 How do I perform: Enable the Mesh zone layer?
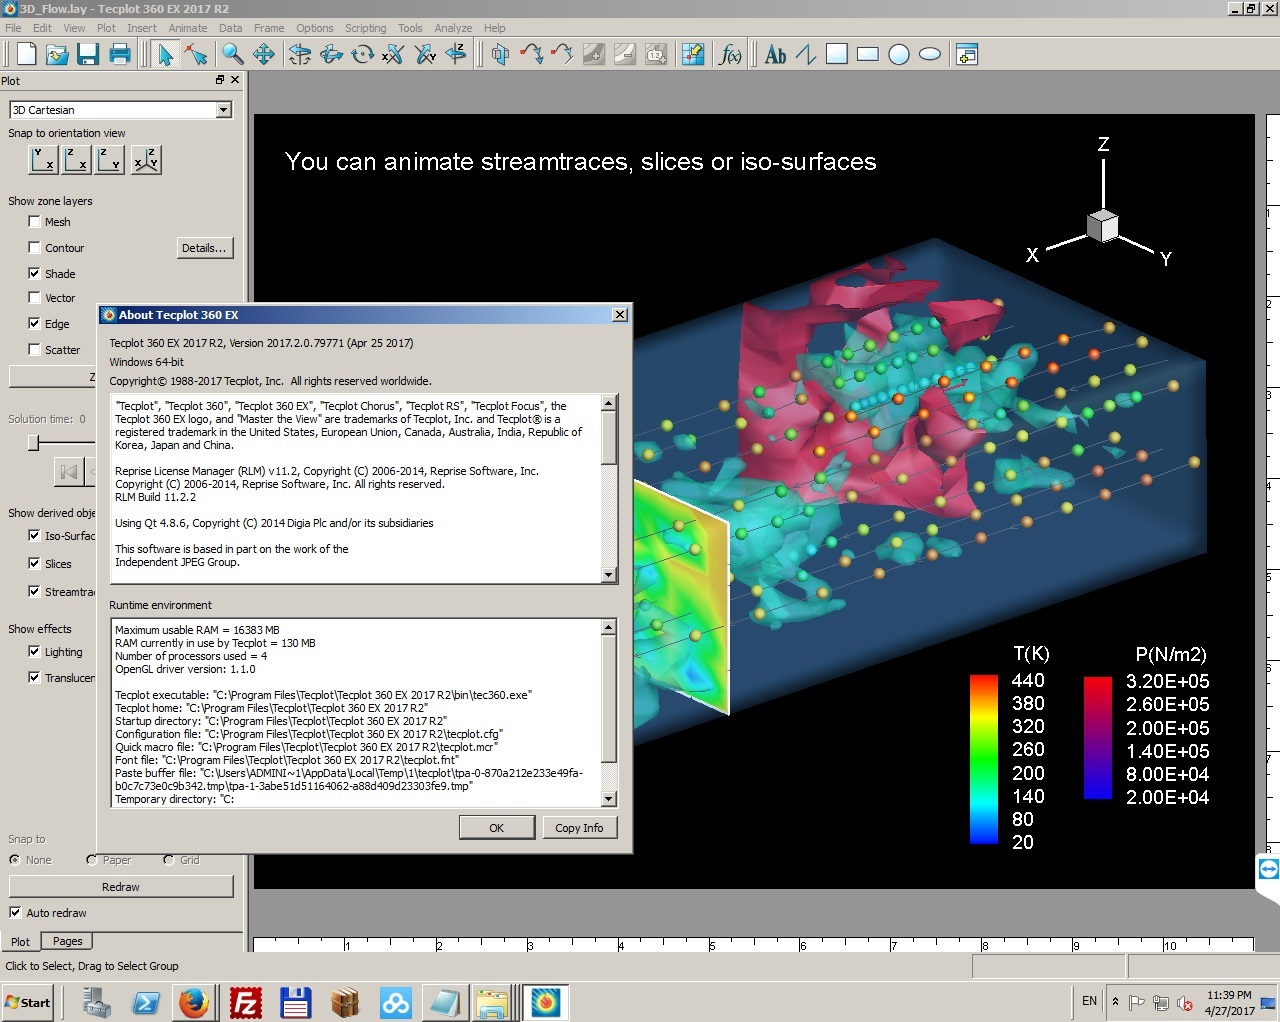[x=34, y=221]
